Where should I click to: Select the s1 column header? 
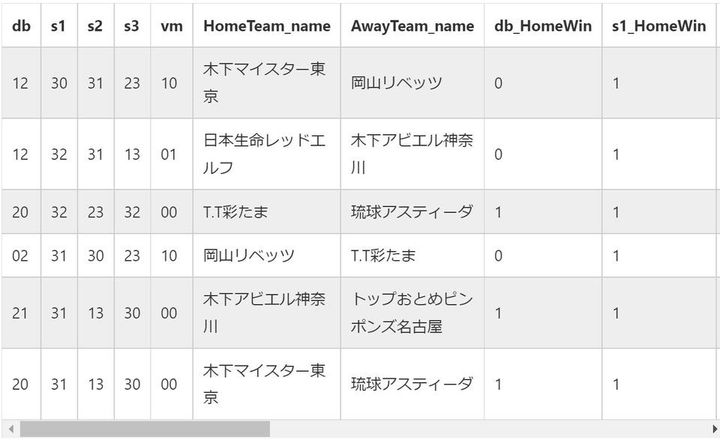coord(58,27)
